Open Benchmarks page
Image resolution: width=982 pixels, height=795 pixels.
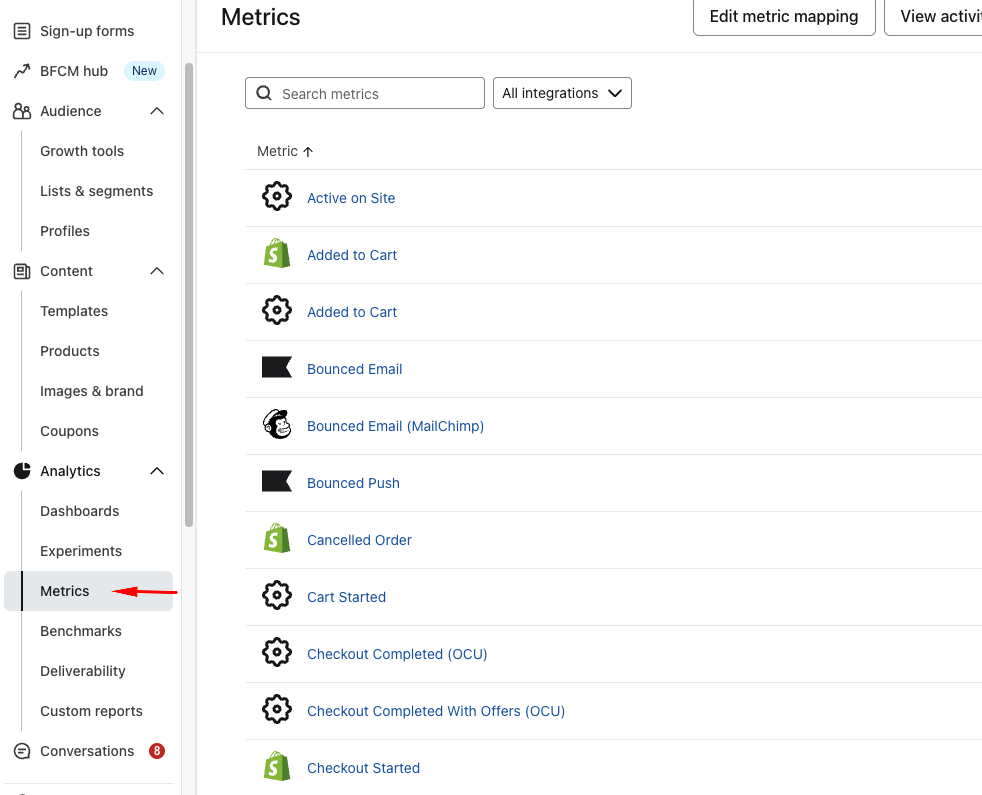point(81,631)
